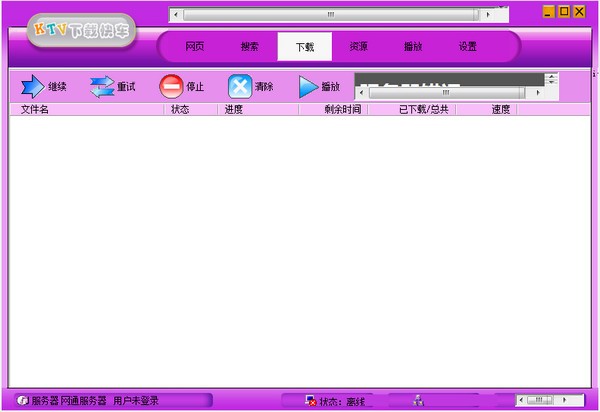Image resolution: width=600 pixels, height=412 pixels.
Task: Click left arrow of bottom-right status scrollbar
Action: [x=522, y=400]
